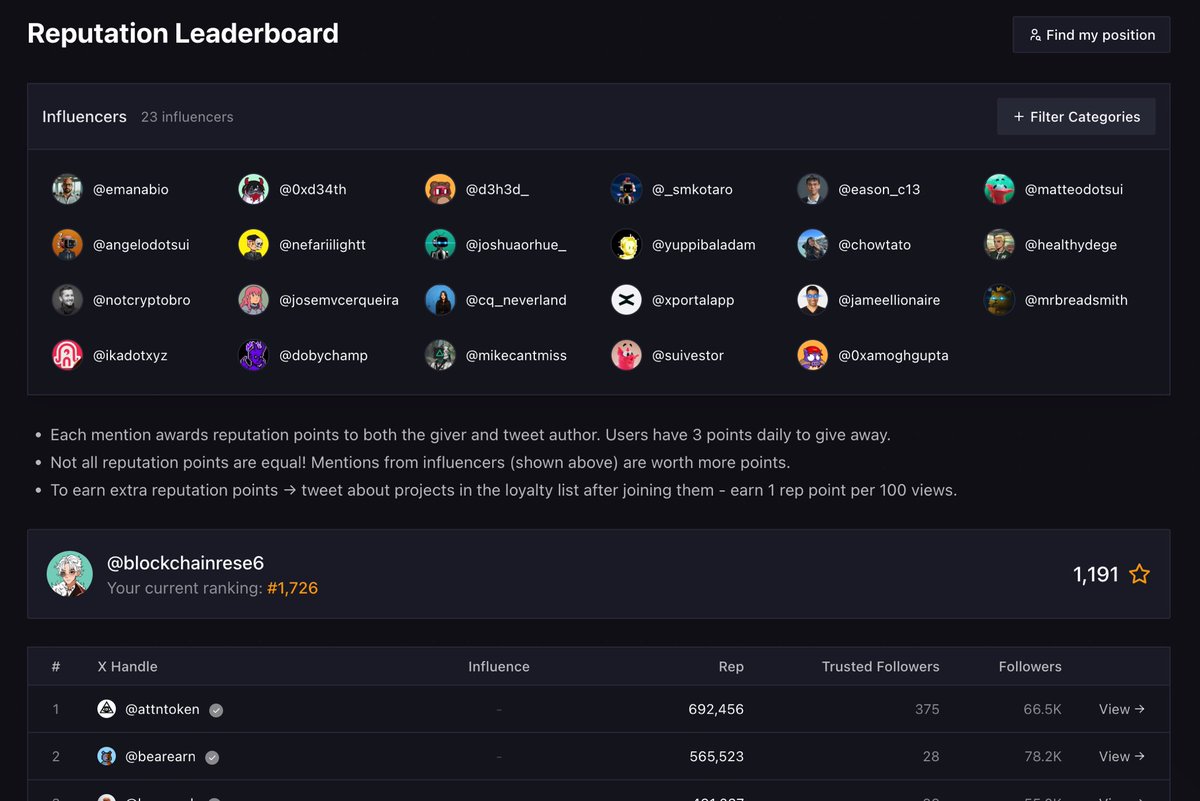Select the @xportalapp logo avatar
Viewport: 1200px width, 801px height.
626,300
